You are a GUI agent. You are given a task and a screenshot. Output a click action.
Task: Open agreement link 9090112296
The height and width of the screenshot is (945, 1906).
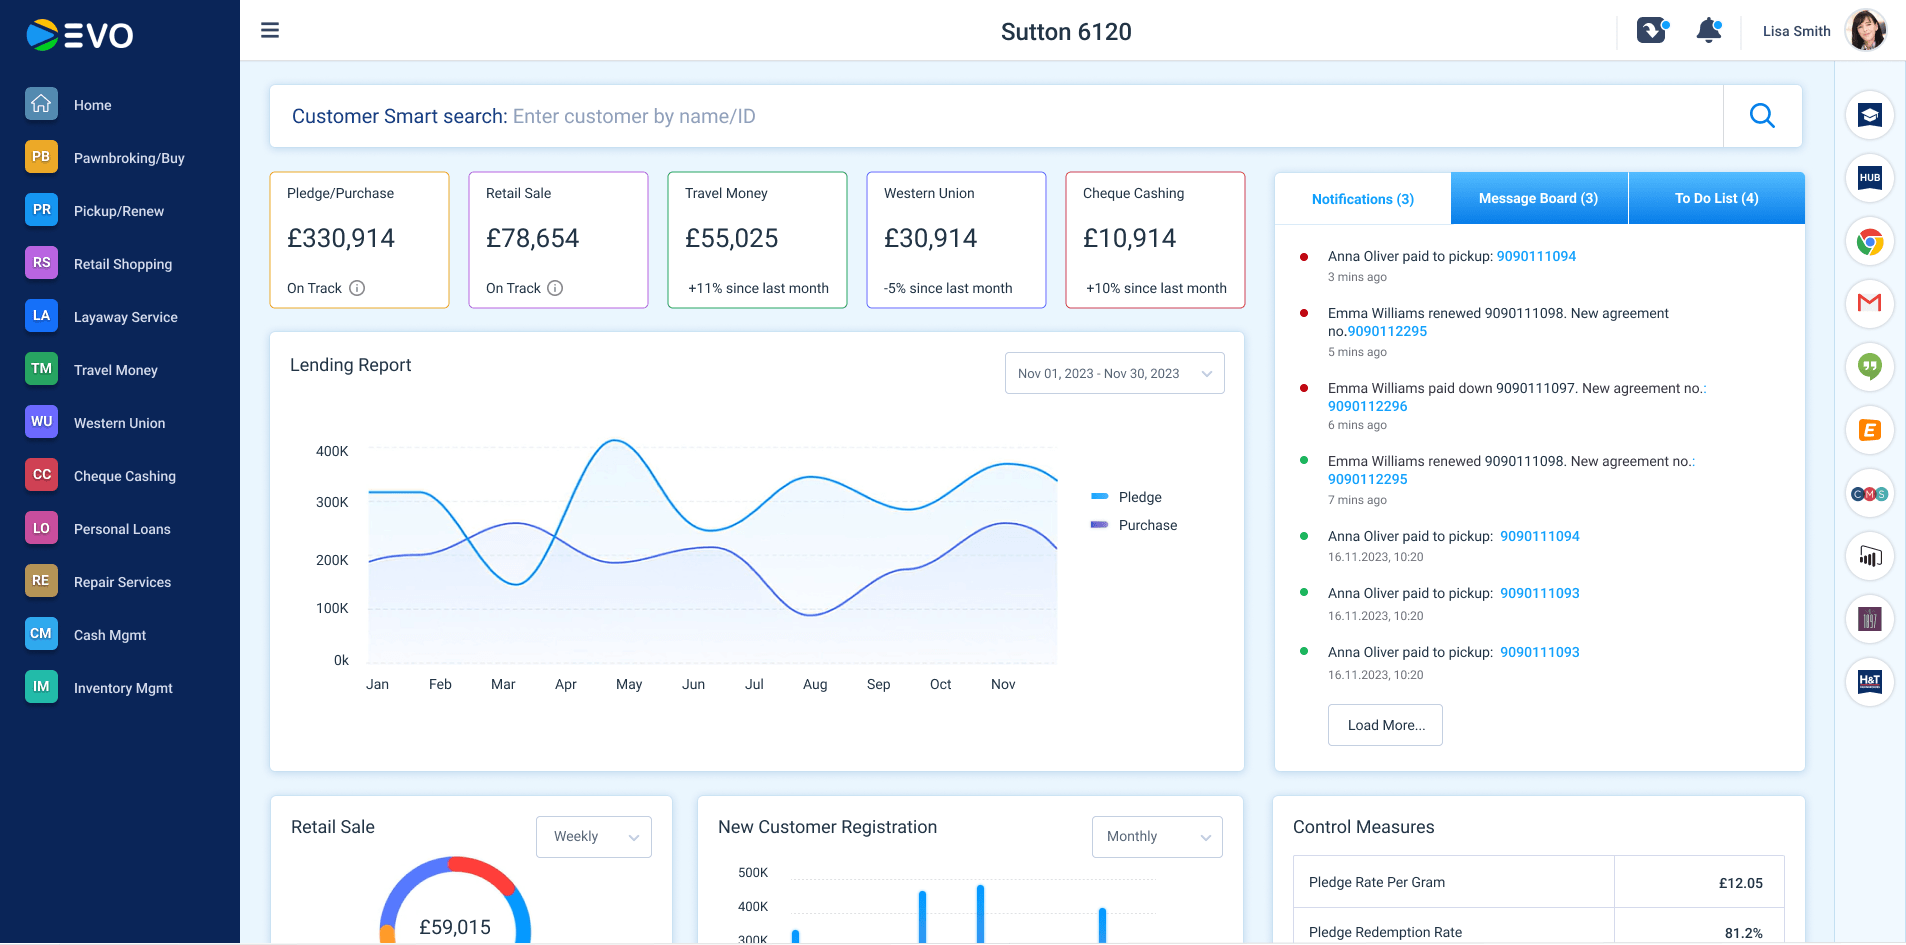coord(1367,406)
